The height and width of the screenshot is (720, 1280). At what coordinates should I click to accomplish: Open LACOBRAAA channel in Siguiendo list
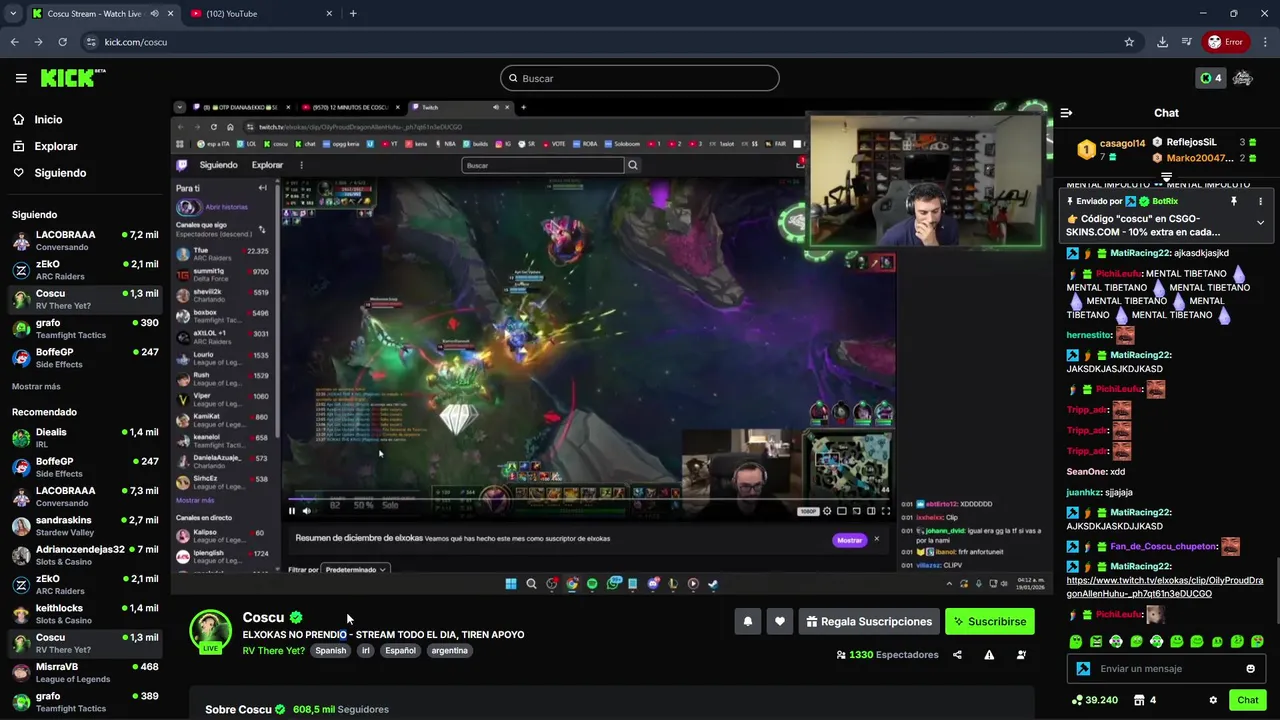84,241
